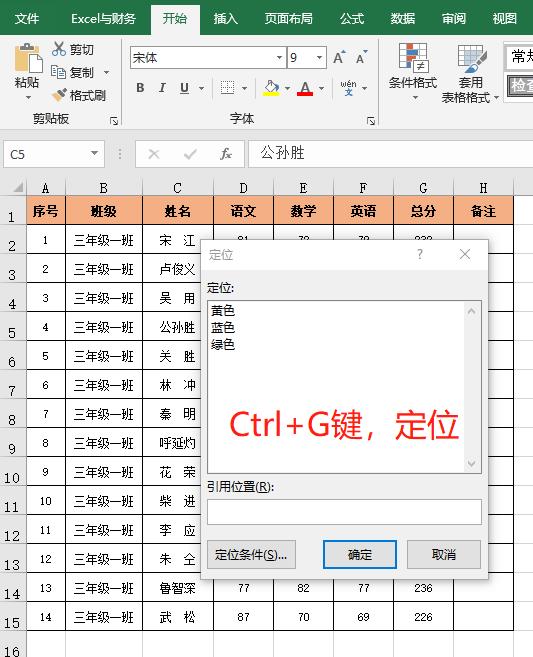
Task: Click the Select All corner triangle
Action: 17,187
